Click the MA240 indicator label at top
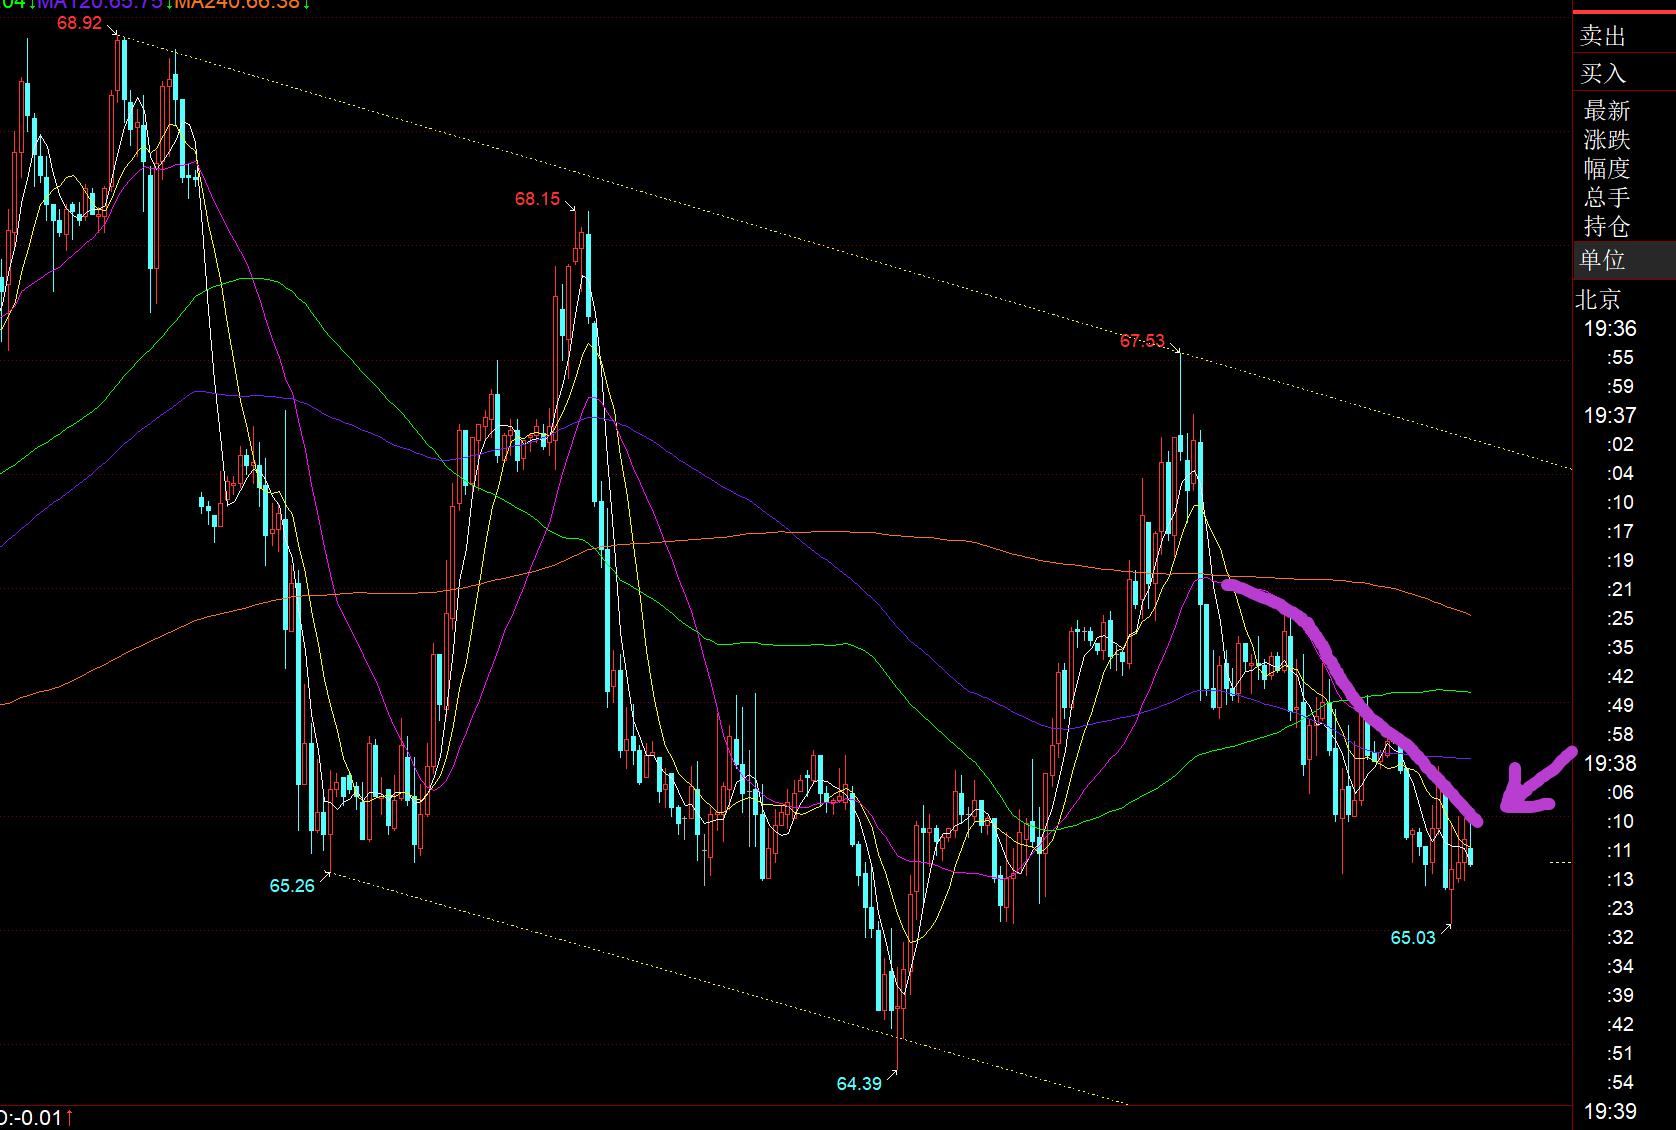This screenshot has width=1676, height=1130. (x=236, y=4)
